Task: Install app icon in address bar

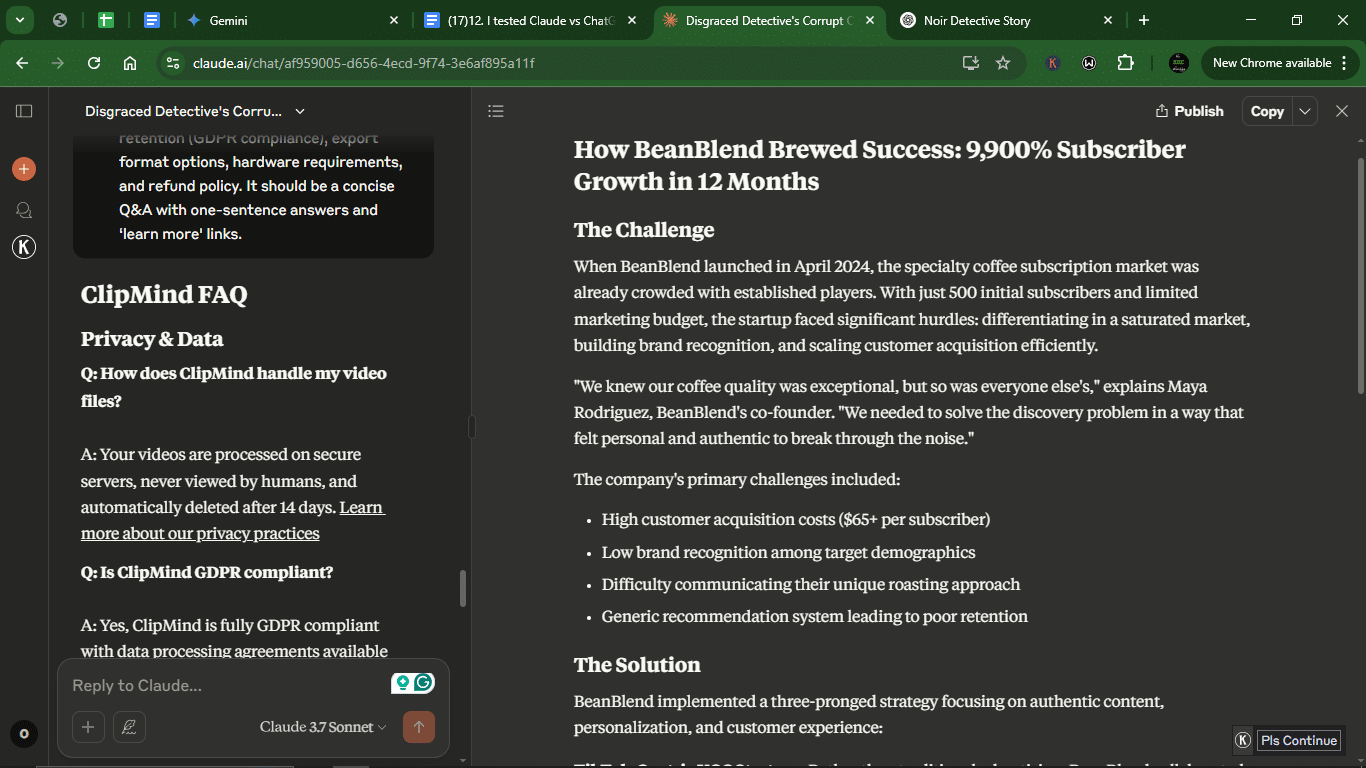Action: click(x=970, y=63)
